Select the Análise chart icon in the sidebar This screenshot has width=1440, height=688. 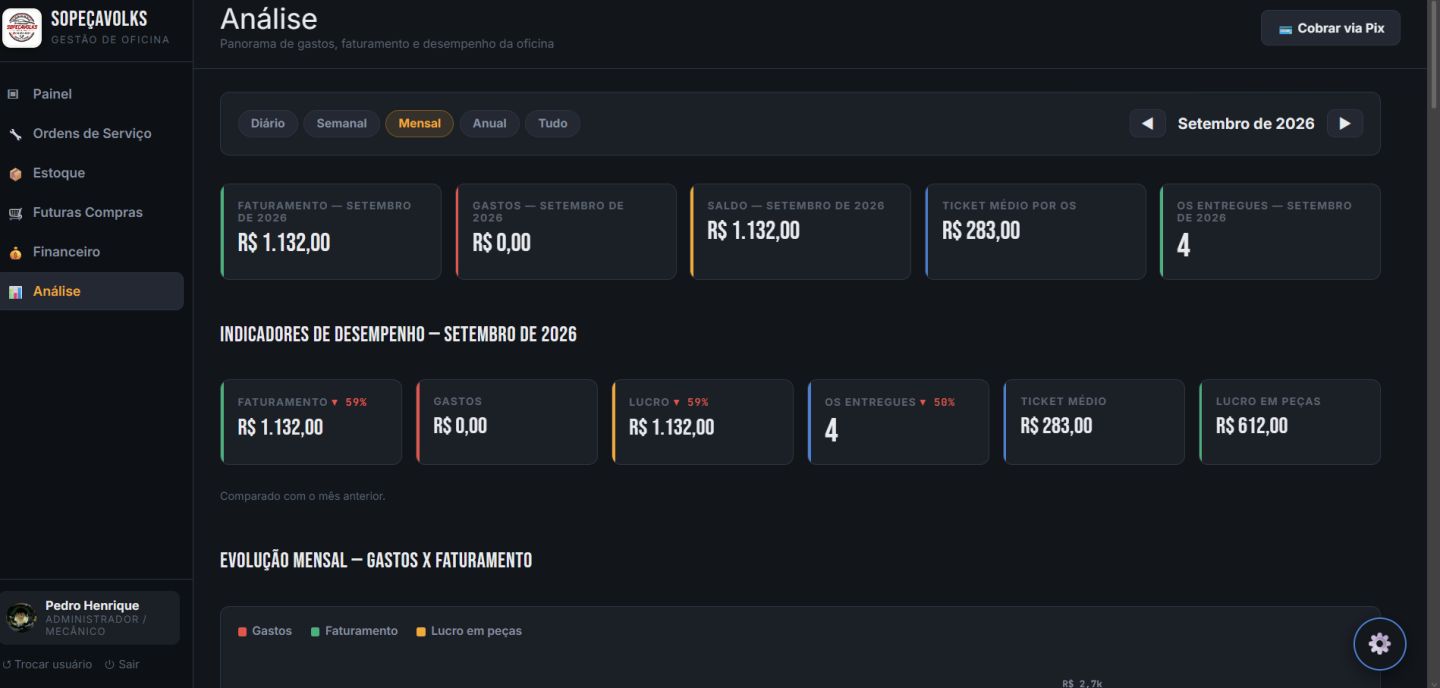pos(14,292)
